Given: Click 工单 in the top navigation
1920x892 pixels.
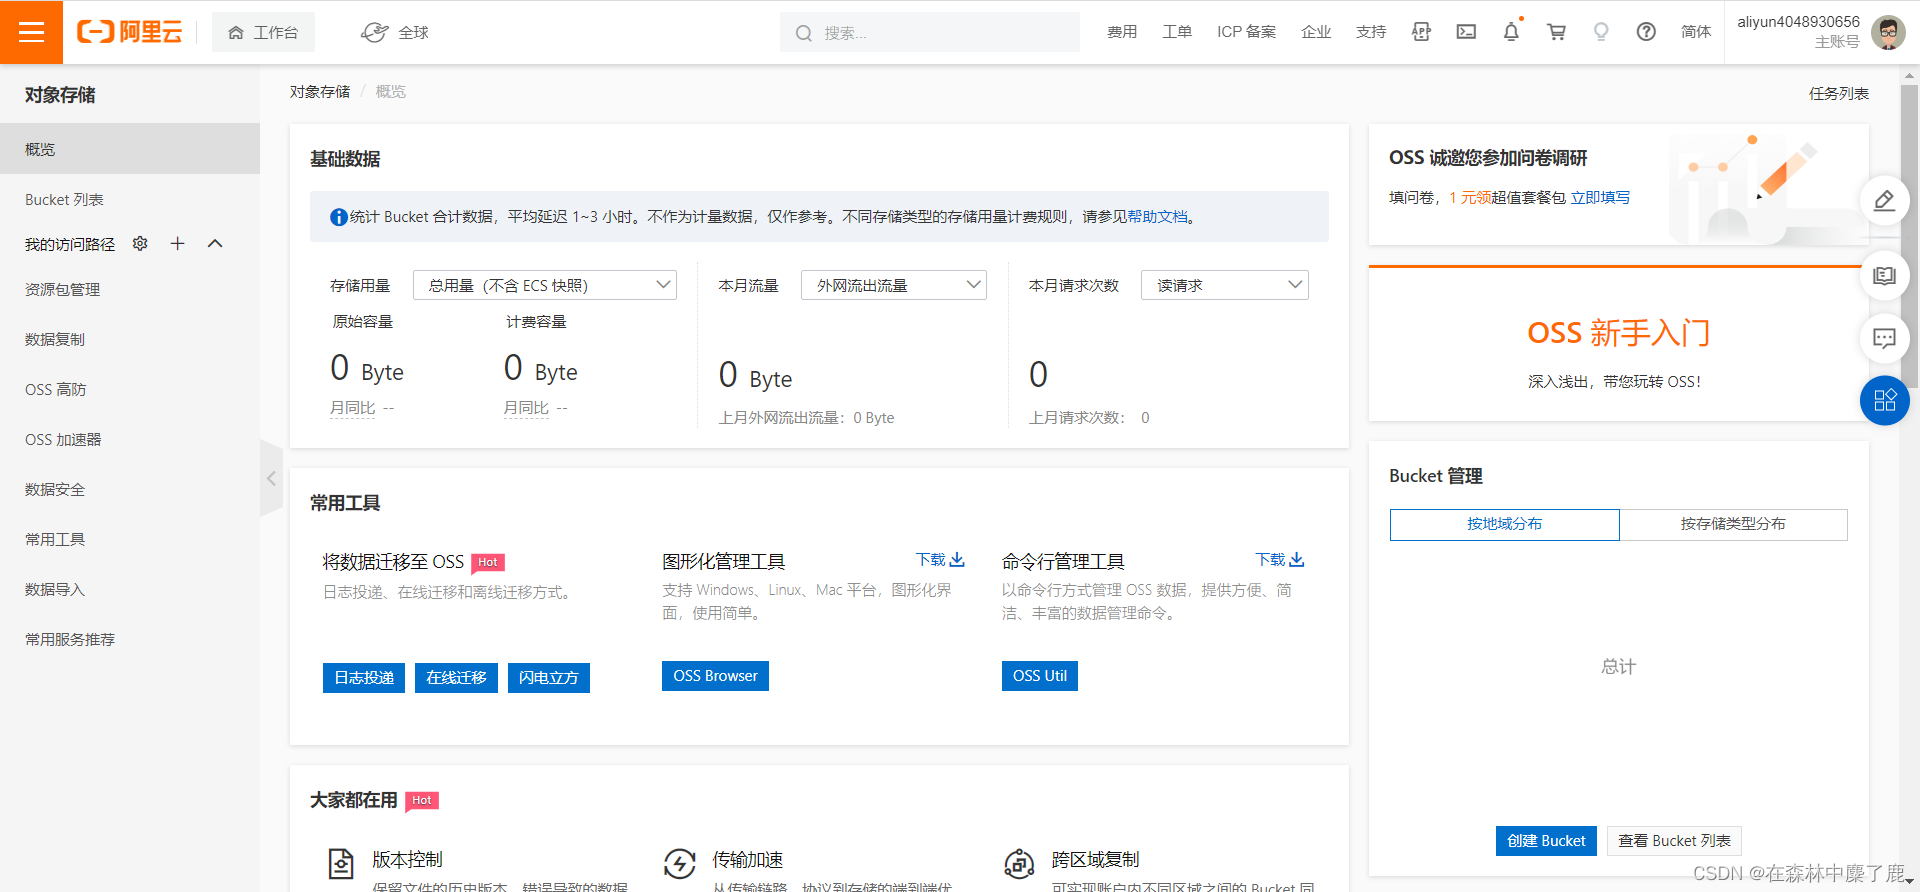Looking at the screenshot, I should (1177, 32).
